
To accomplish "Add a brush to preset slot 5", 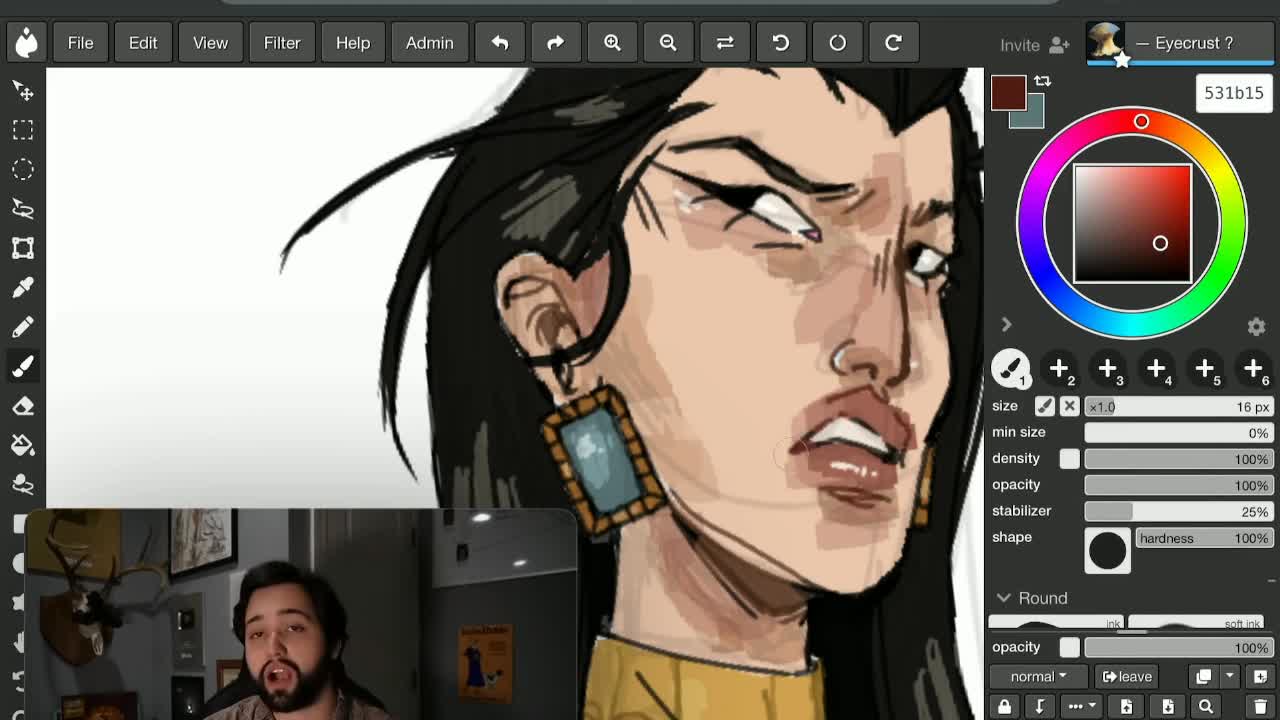I will click(1204, 369).
